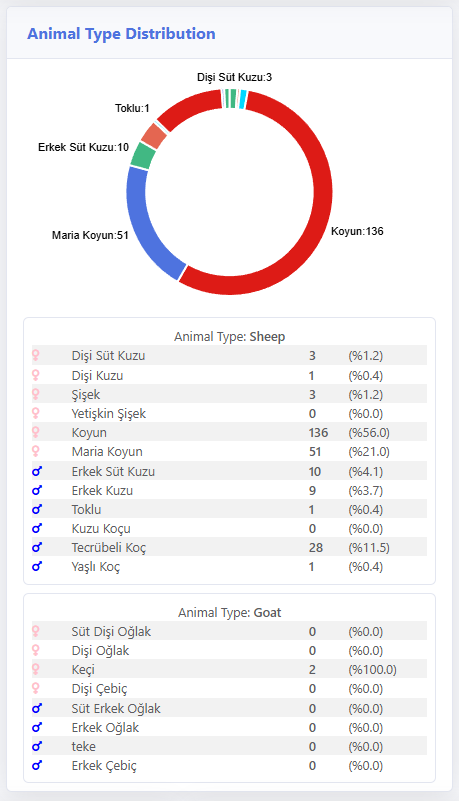Click the Maria Koyun:51 chart label

tap(90, 235)
